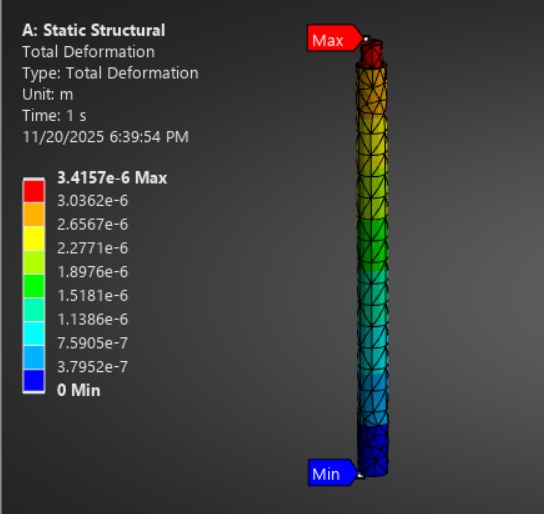Select the cyan legend color band
Viewport: 544px width, 514px height.
34,334
